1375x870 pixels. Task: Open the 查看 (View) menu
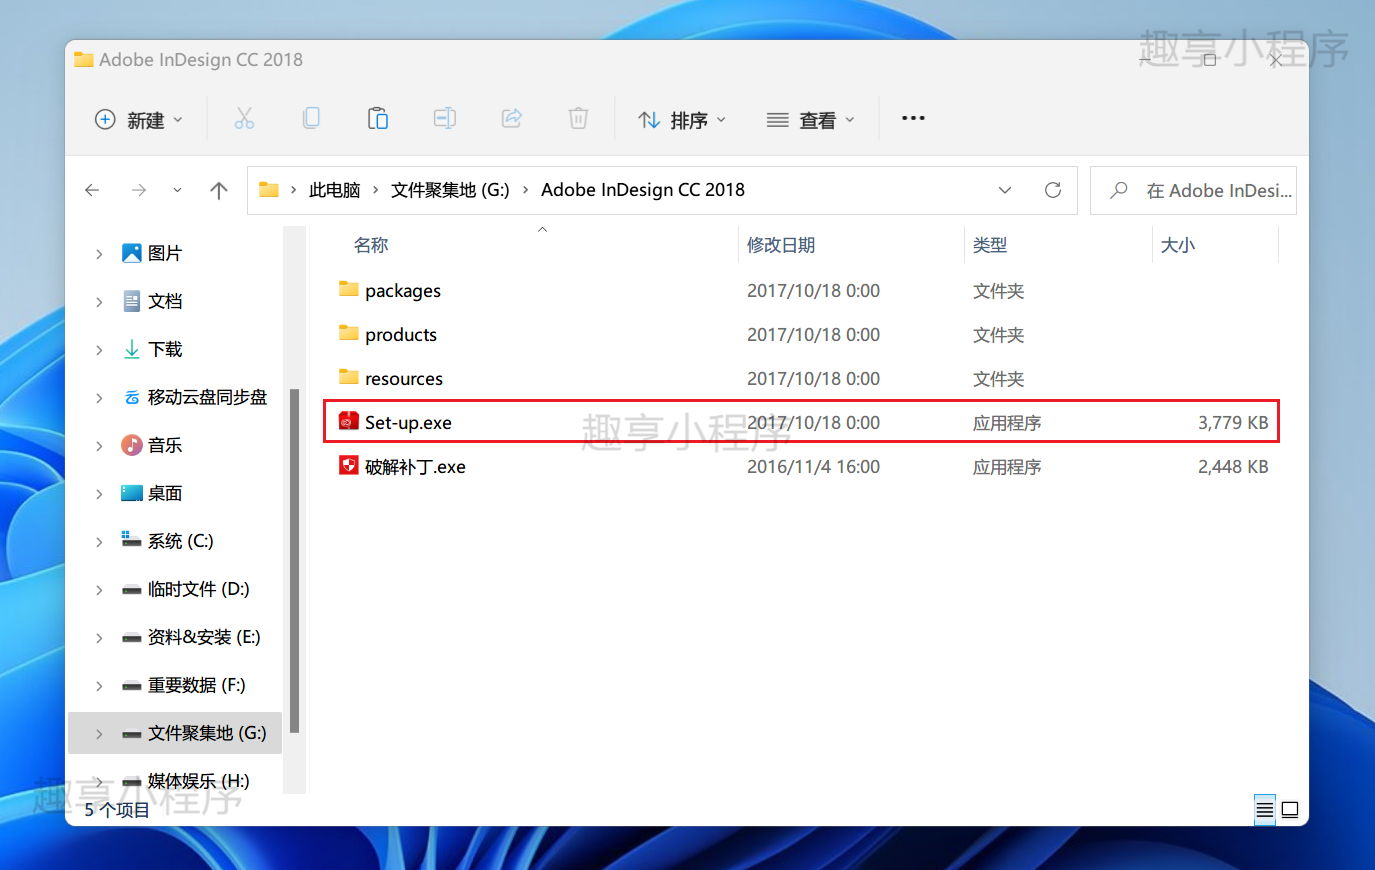coord(810,119)
